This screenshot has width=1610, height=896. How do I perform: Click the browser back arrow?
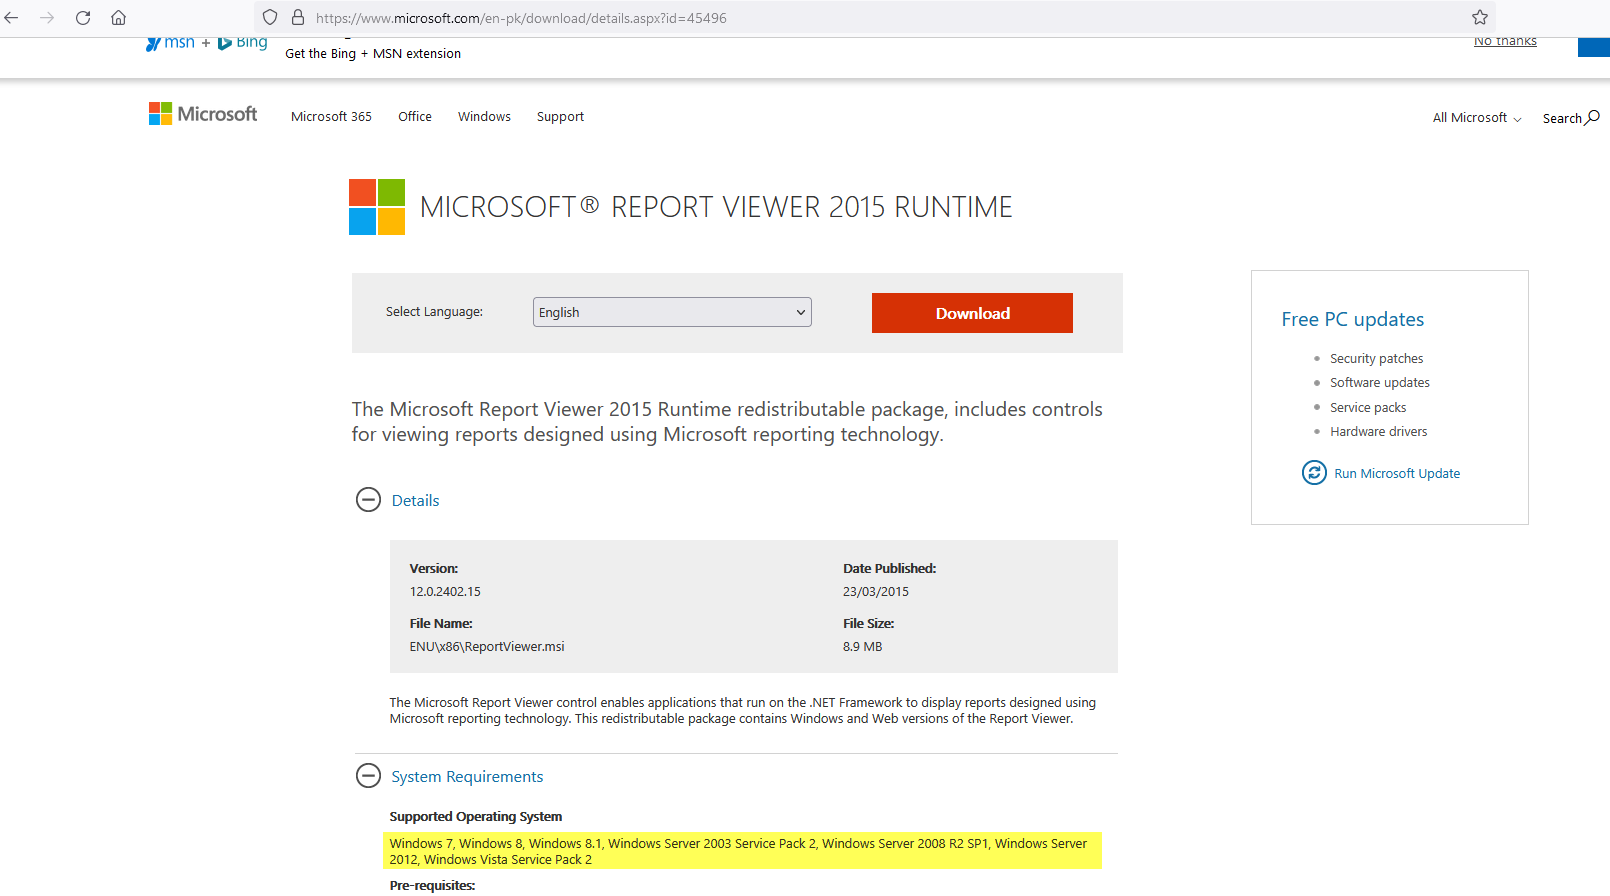[x=12, y=18]
